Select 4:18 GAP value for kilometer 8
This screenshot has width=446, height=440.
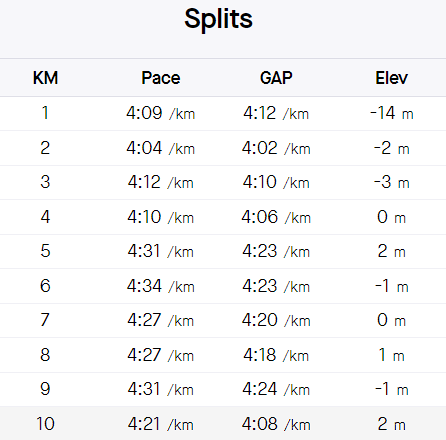[x=276, y=355]
